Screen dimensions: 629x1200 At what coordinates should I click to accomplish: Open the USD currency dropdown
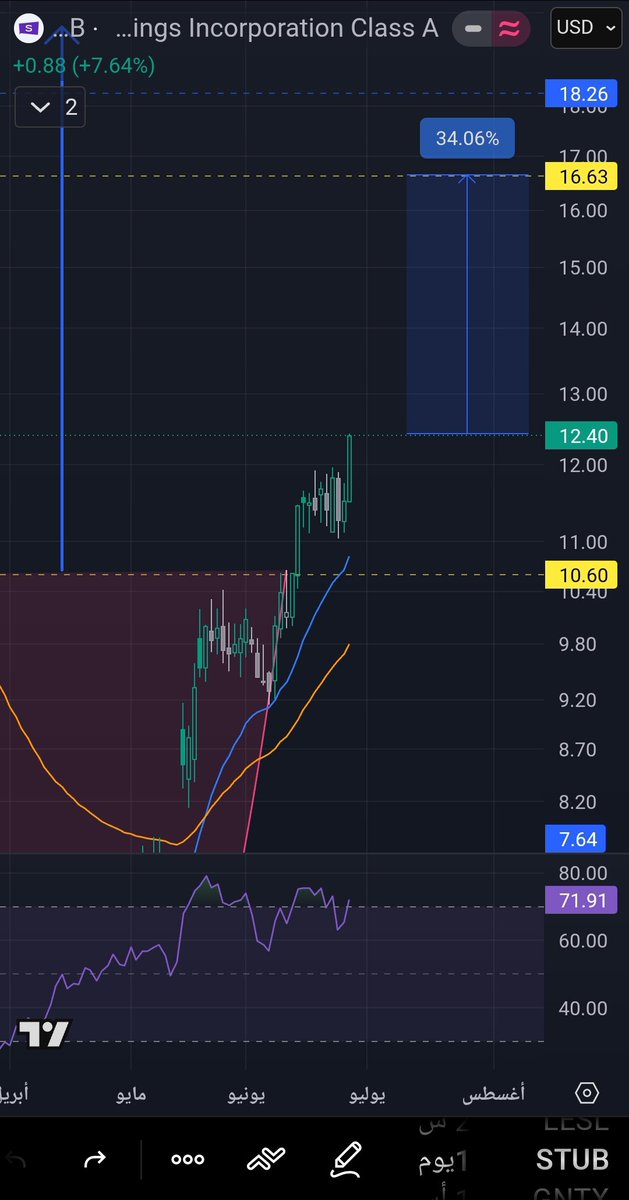tap(586, 28)
